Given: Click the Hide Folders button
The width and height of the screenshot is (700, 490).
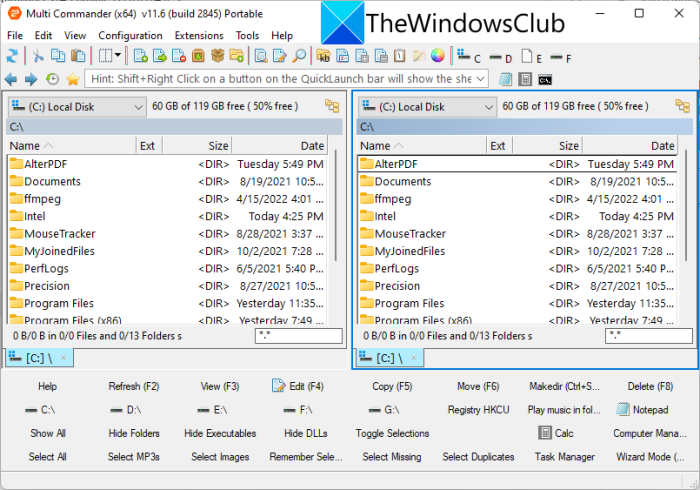Looking at the screenshot, I should coord(133,433).
